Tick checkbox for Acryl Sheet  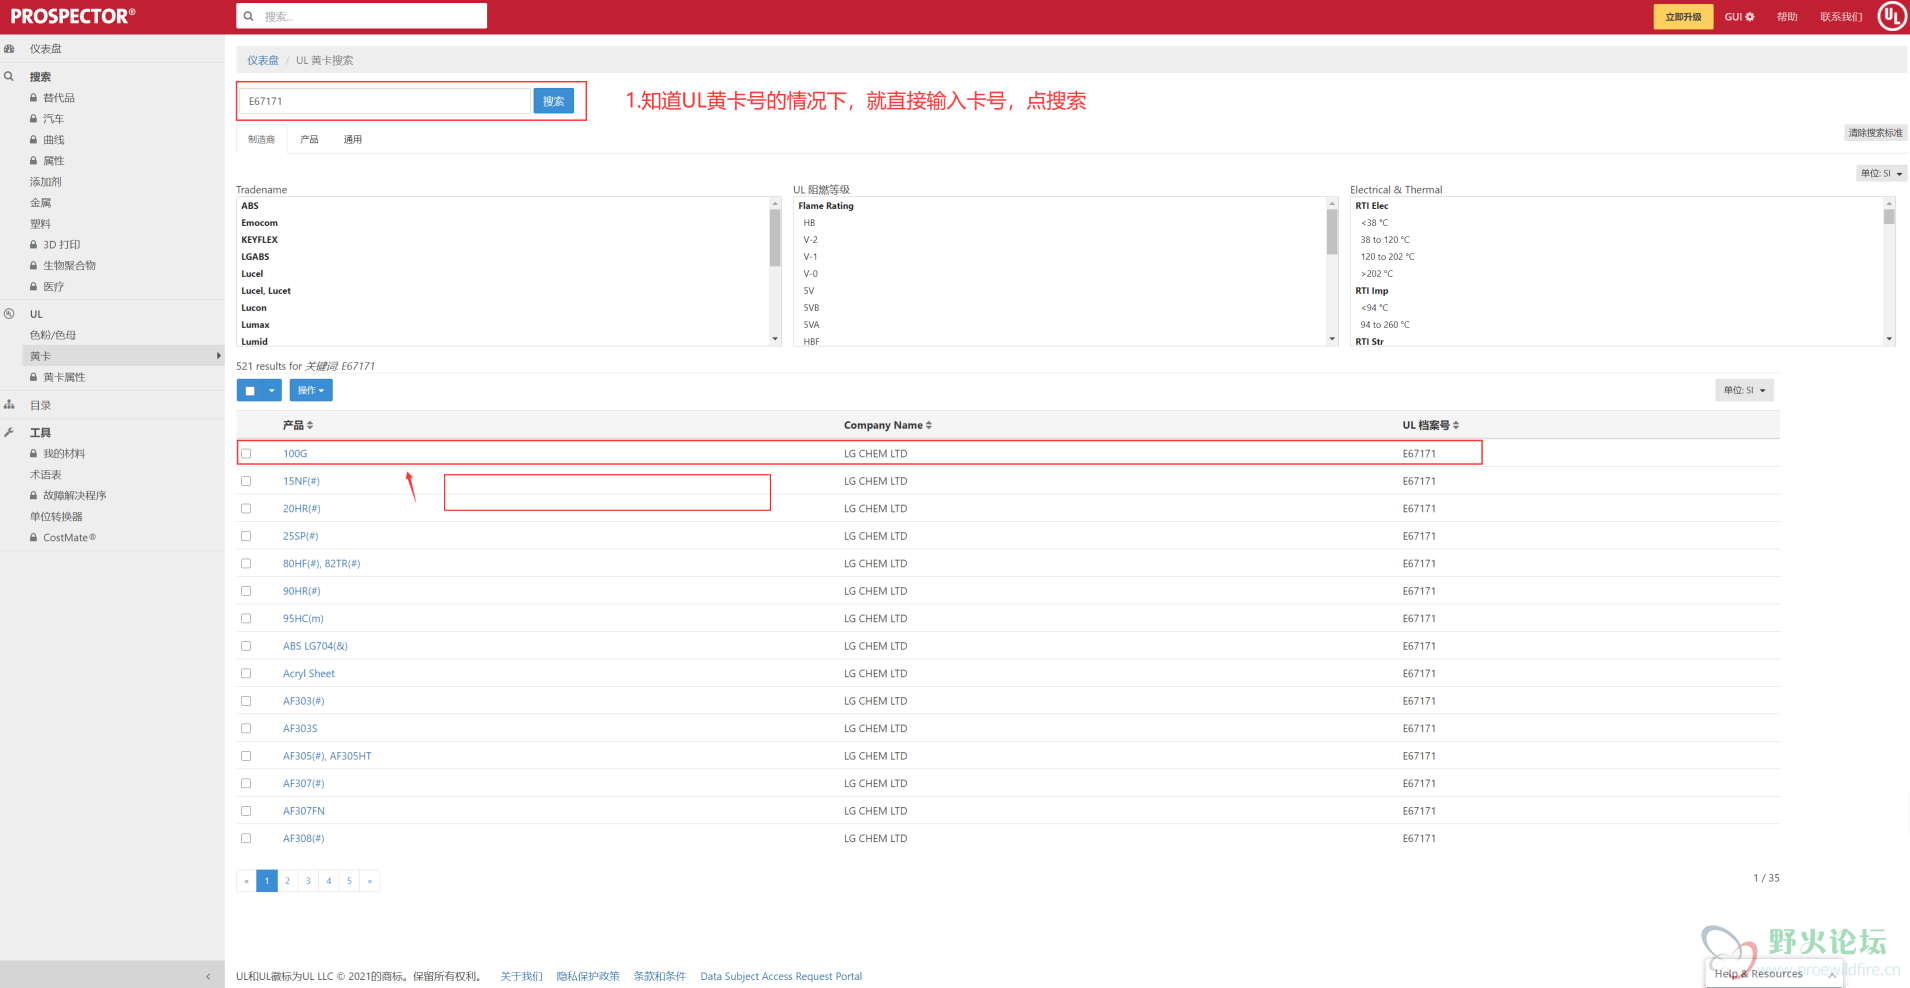pos(246,674)
